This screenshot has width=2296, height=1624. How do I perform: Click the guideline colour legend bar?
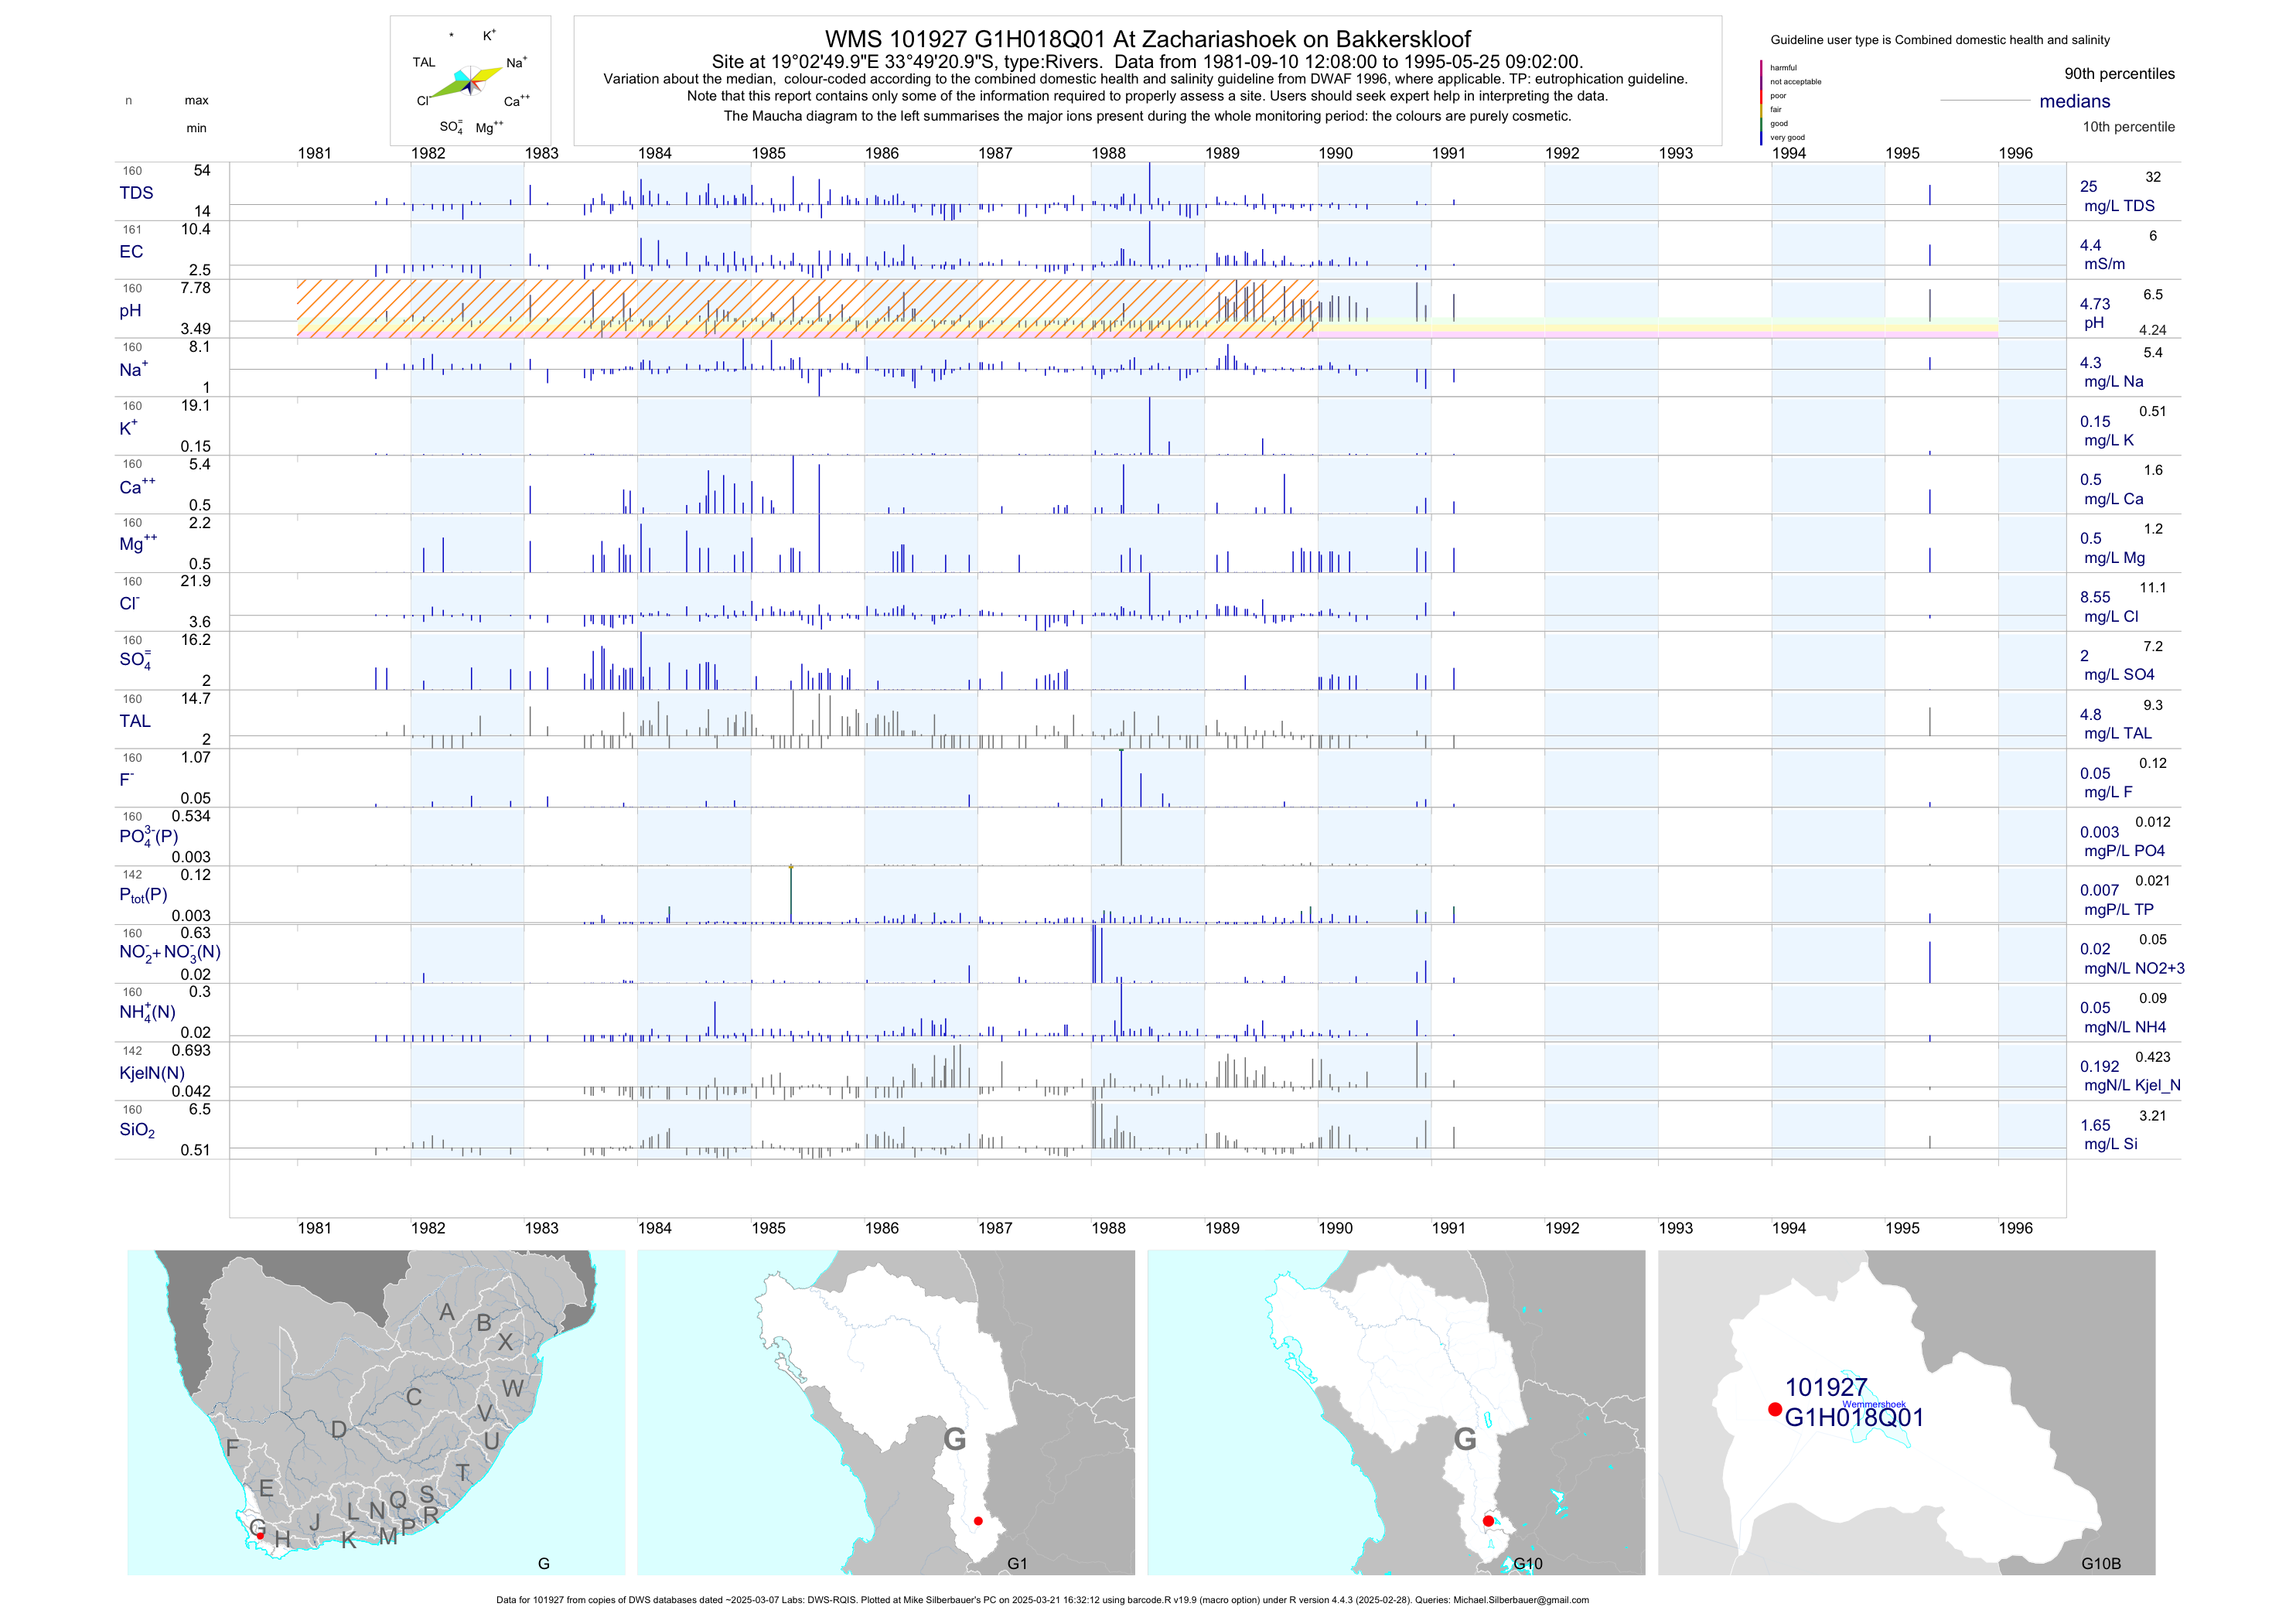click(x=1761, y=102)
